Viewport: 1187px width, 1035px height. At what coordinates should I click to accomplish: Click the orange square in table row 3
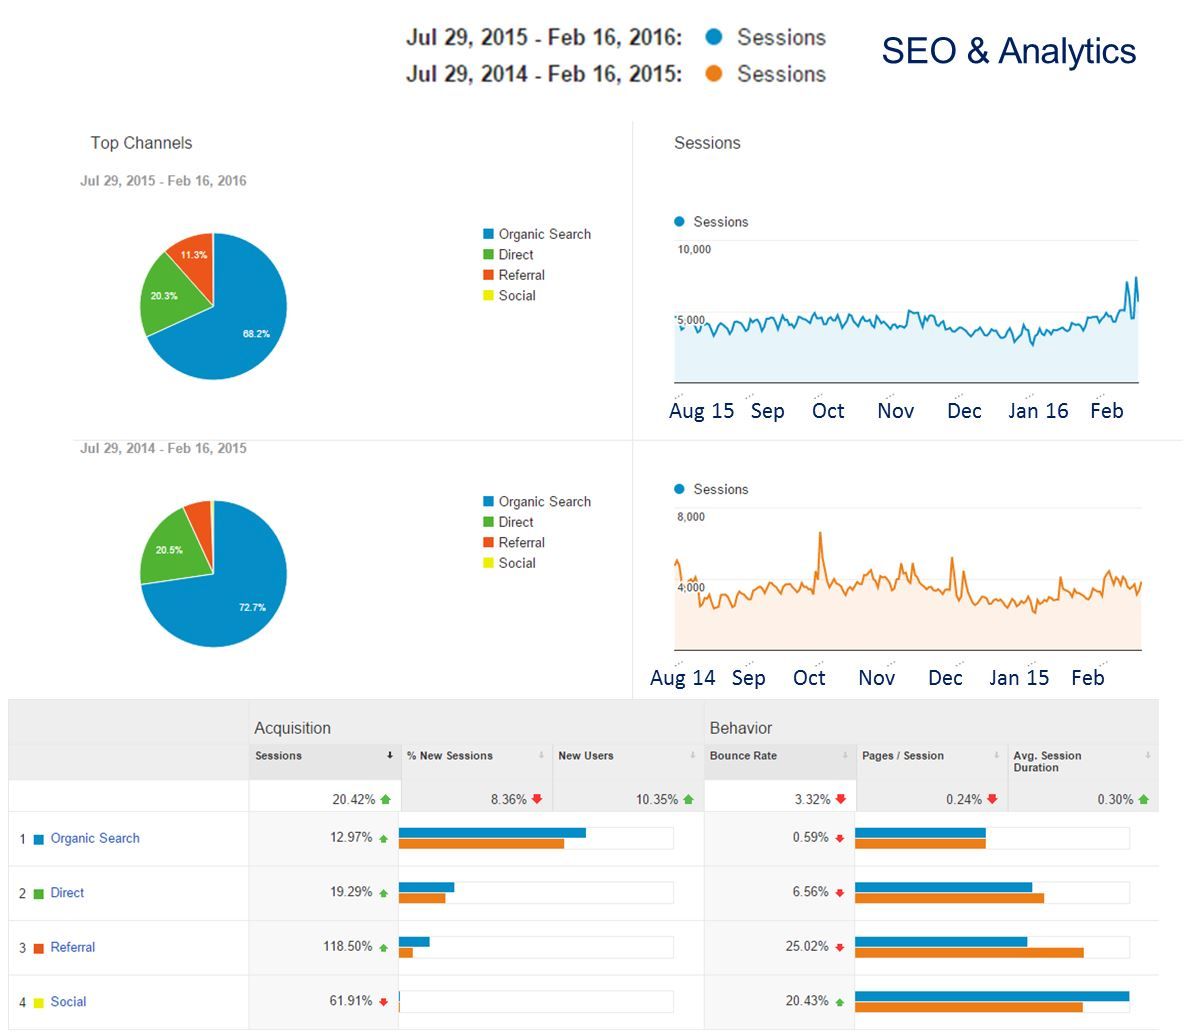39,948
